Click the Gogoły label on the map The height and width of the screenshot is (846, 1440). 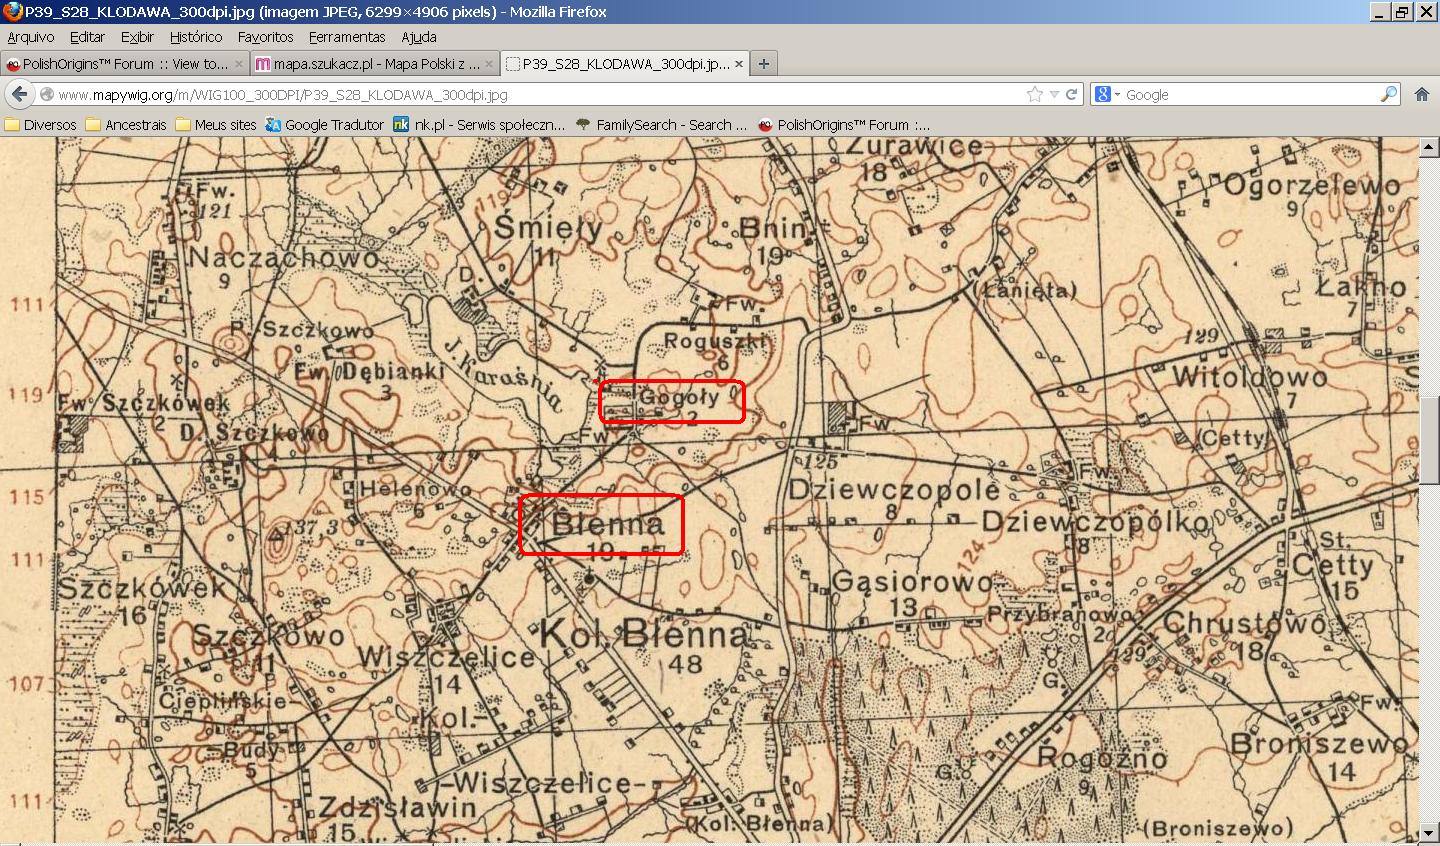[x=679, y=397]
